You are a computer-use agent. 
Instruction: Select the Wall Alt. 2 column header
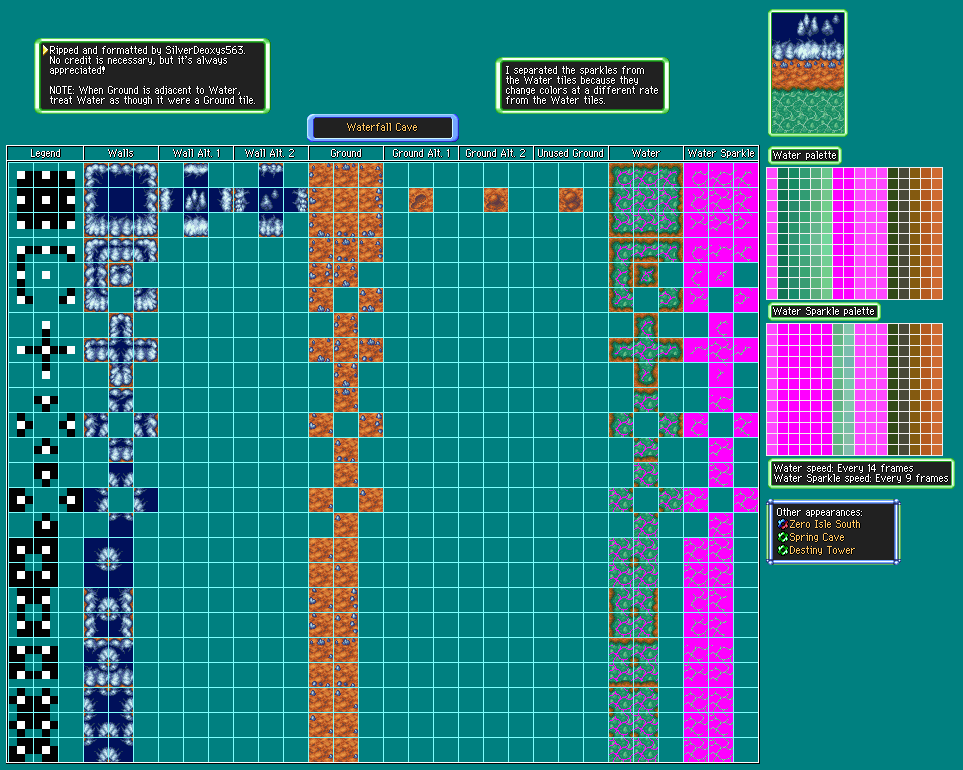270,154
